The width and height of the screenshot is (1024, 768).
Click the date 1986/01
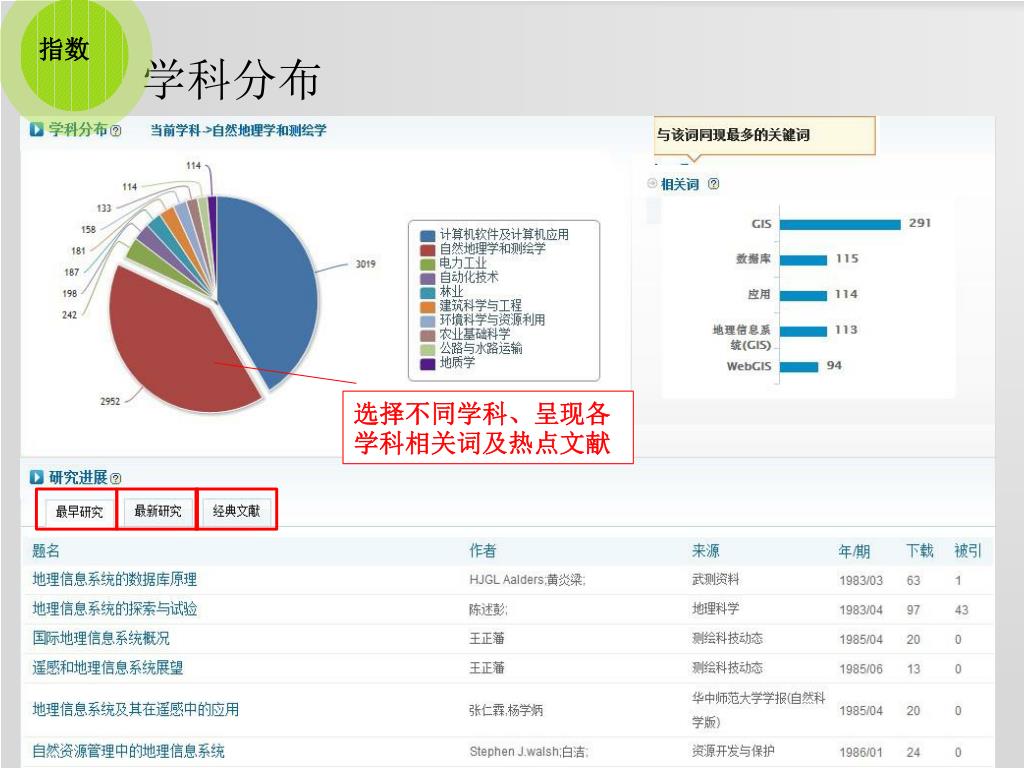861,752
